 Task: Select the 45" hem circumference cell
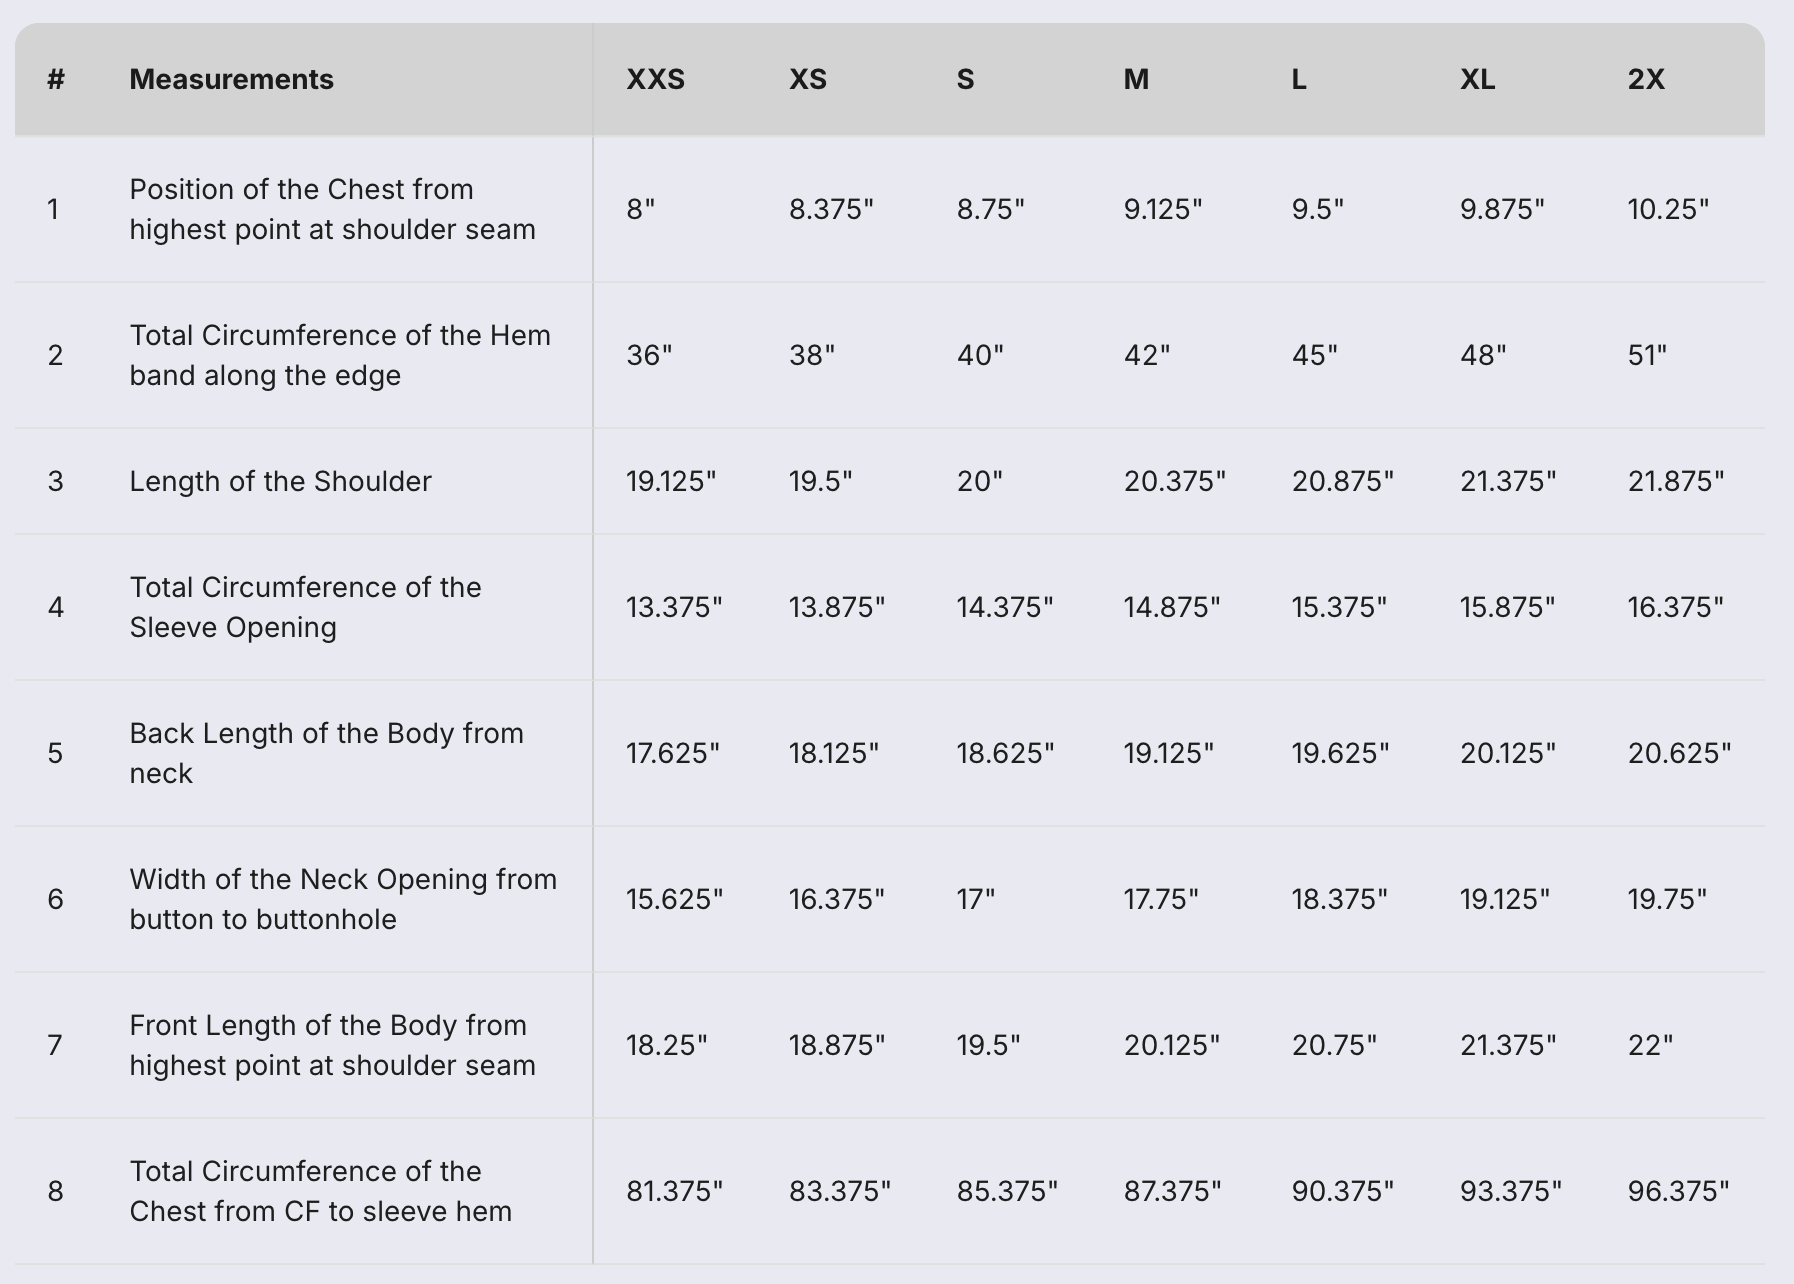(x=1314, y=355)
